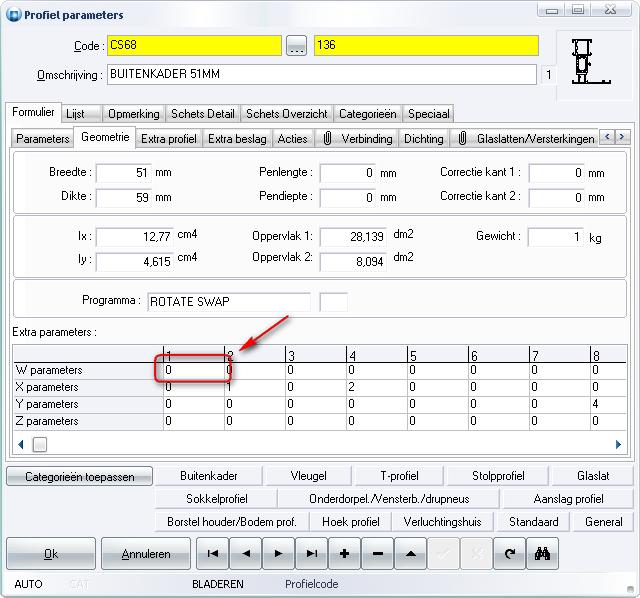
Task: Choose the Standaard button
Action: click(533, 522)
